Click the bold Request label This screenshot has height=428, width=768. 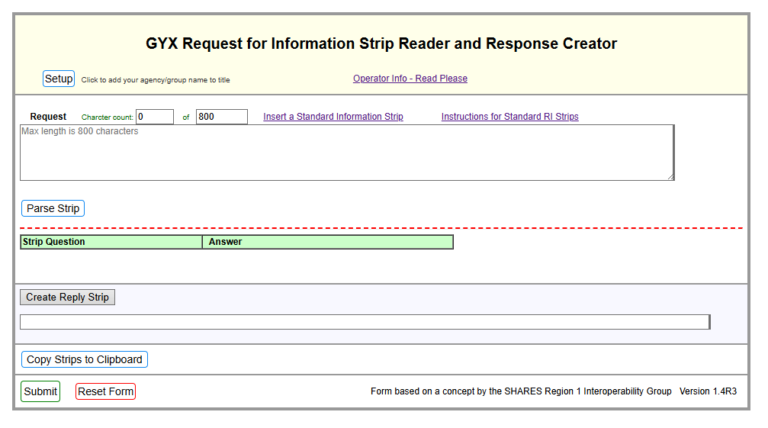click(48, 117)
